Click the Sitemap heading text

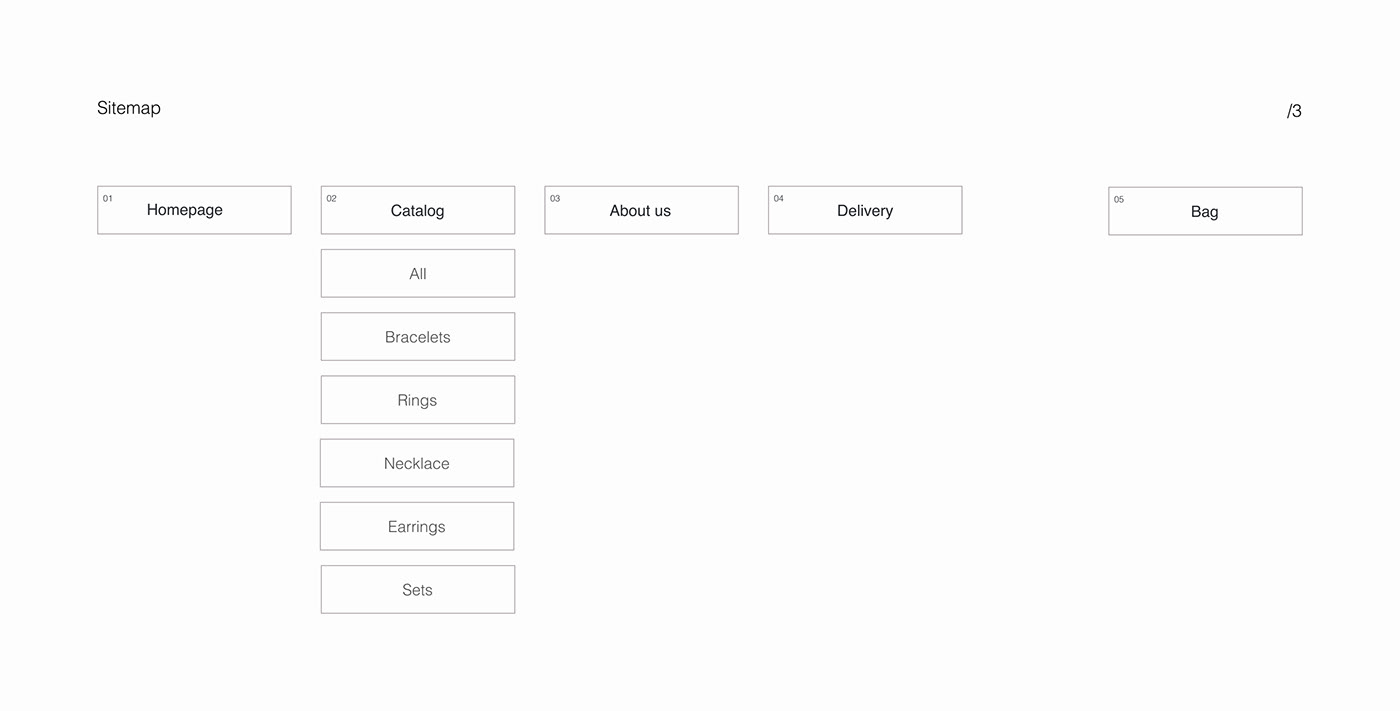tap(129, 108)
